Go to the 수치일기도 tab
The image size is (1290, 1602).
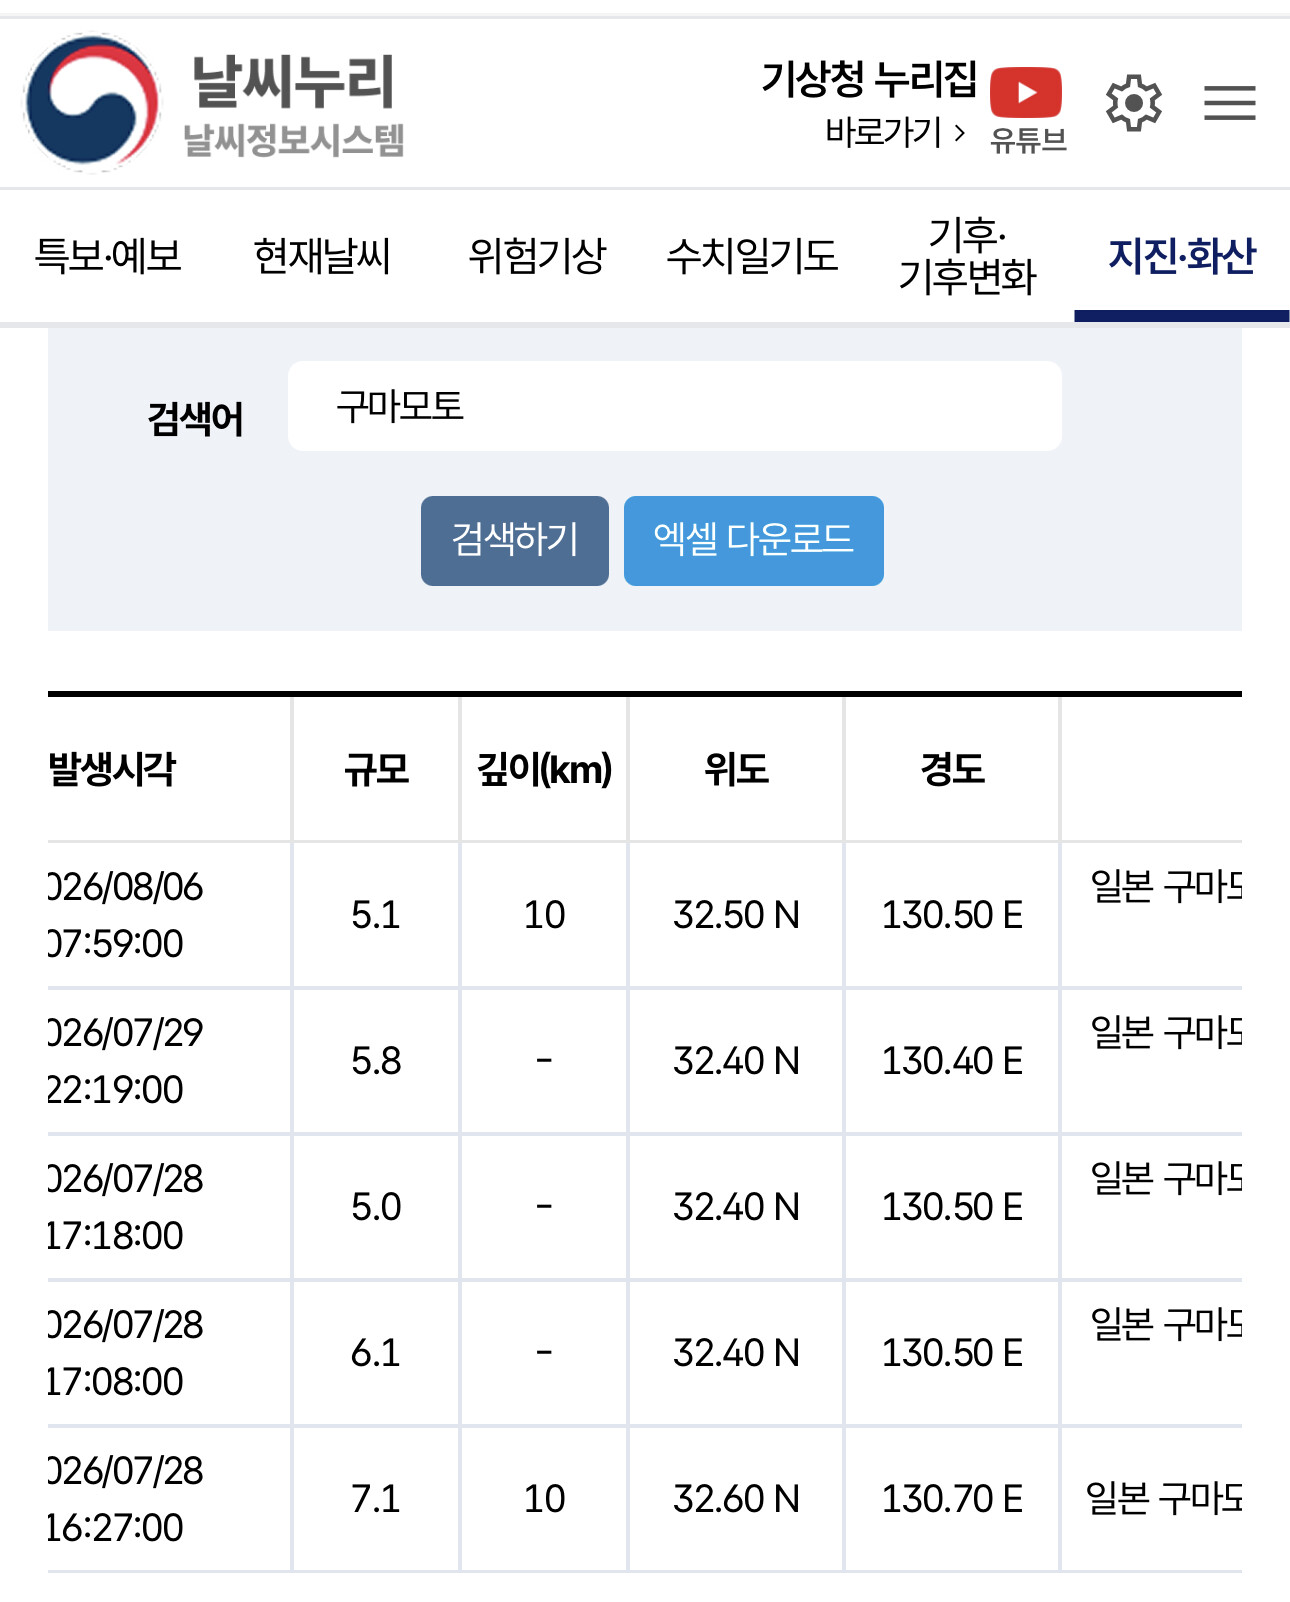(x=752, y=256)
